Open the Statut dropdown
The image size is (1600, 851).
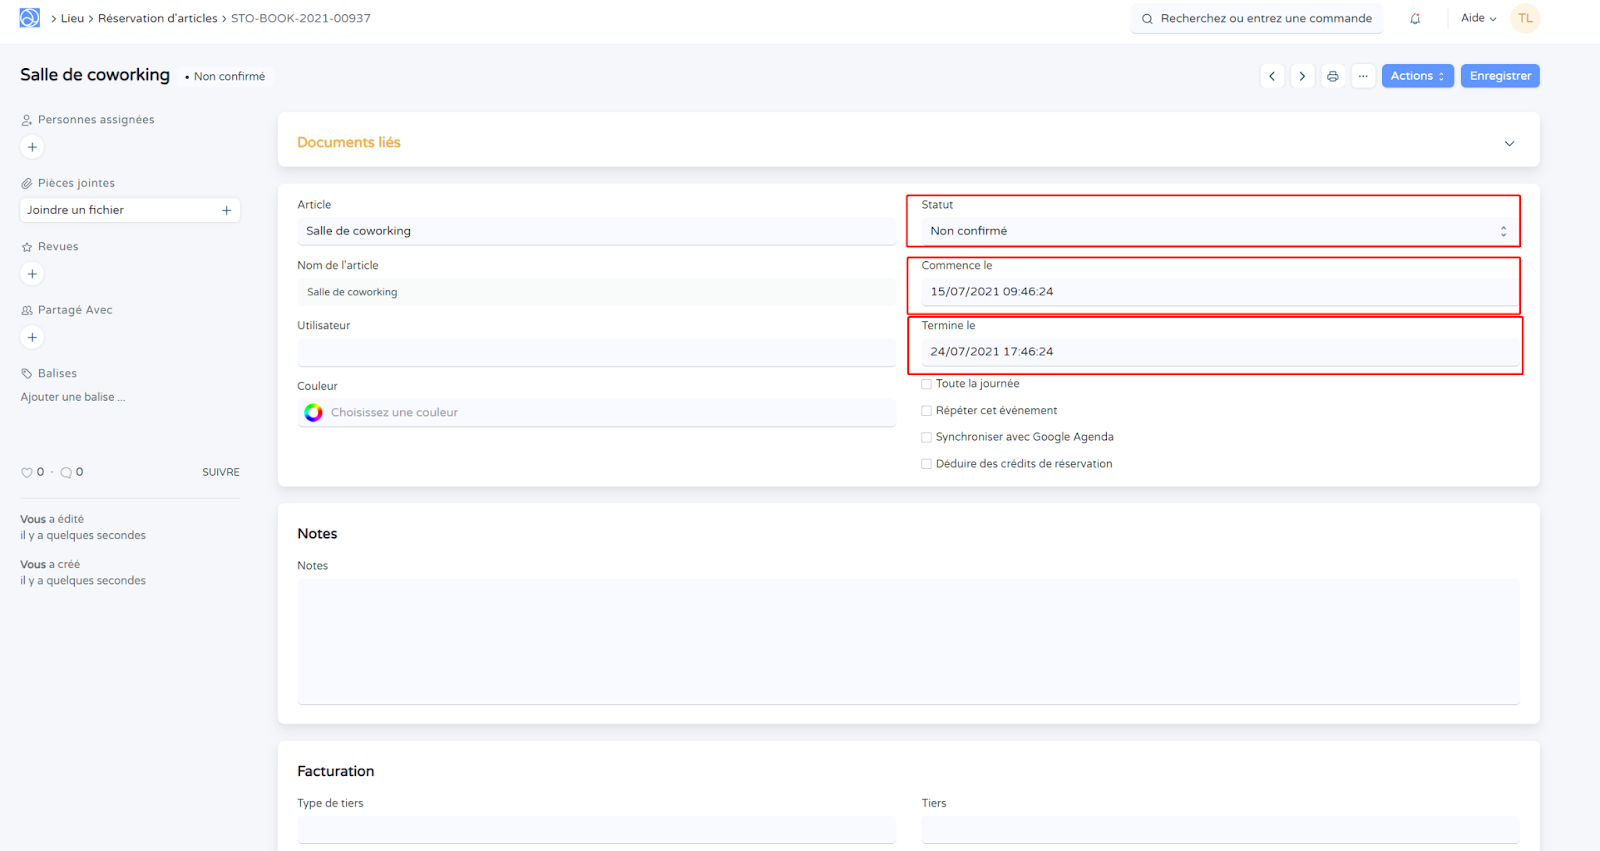pos(1217,231)
